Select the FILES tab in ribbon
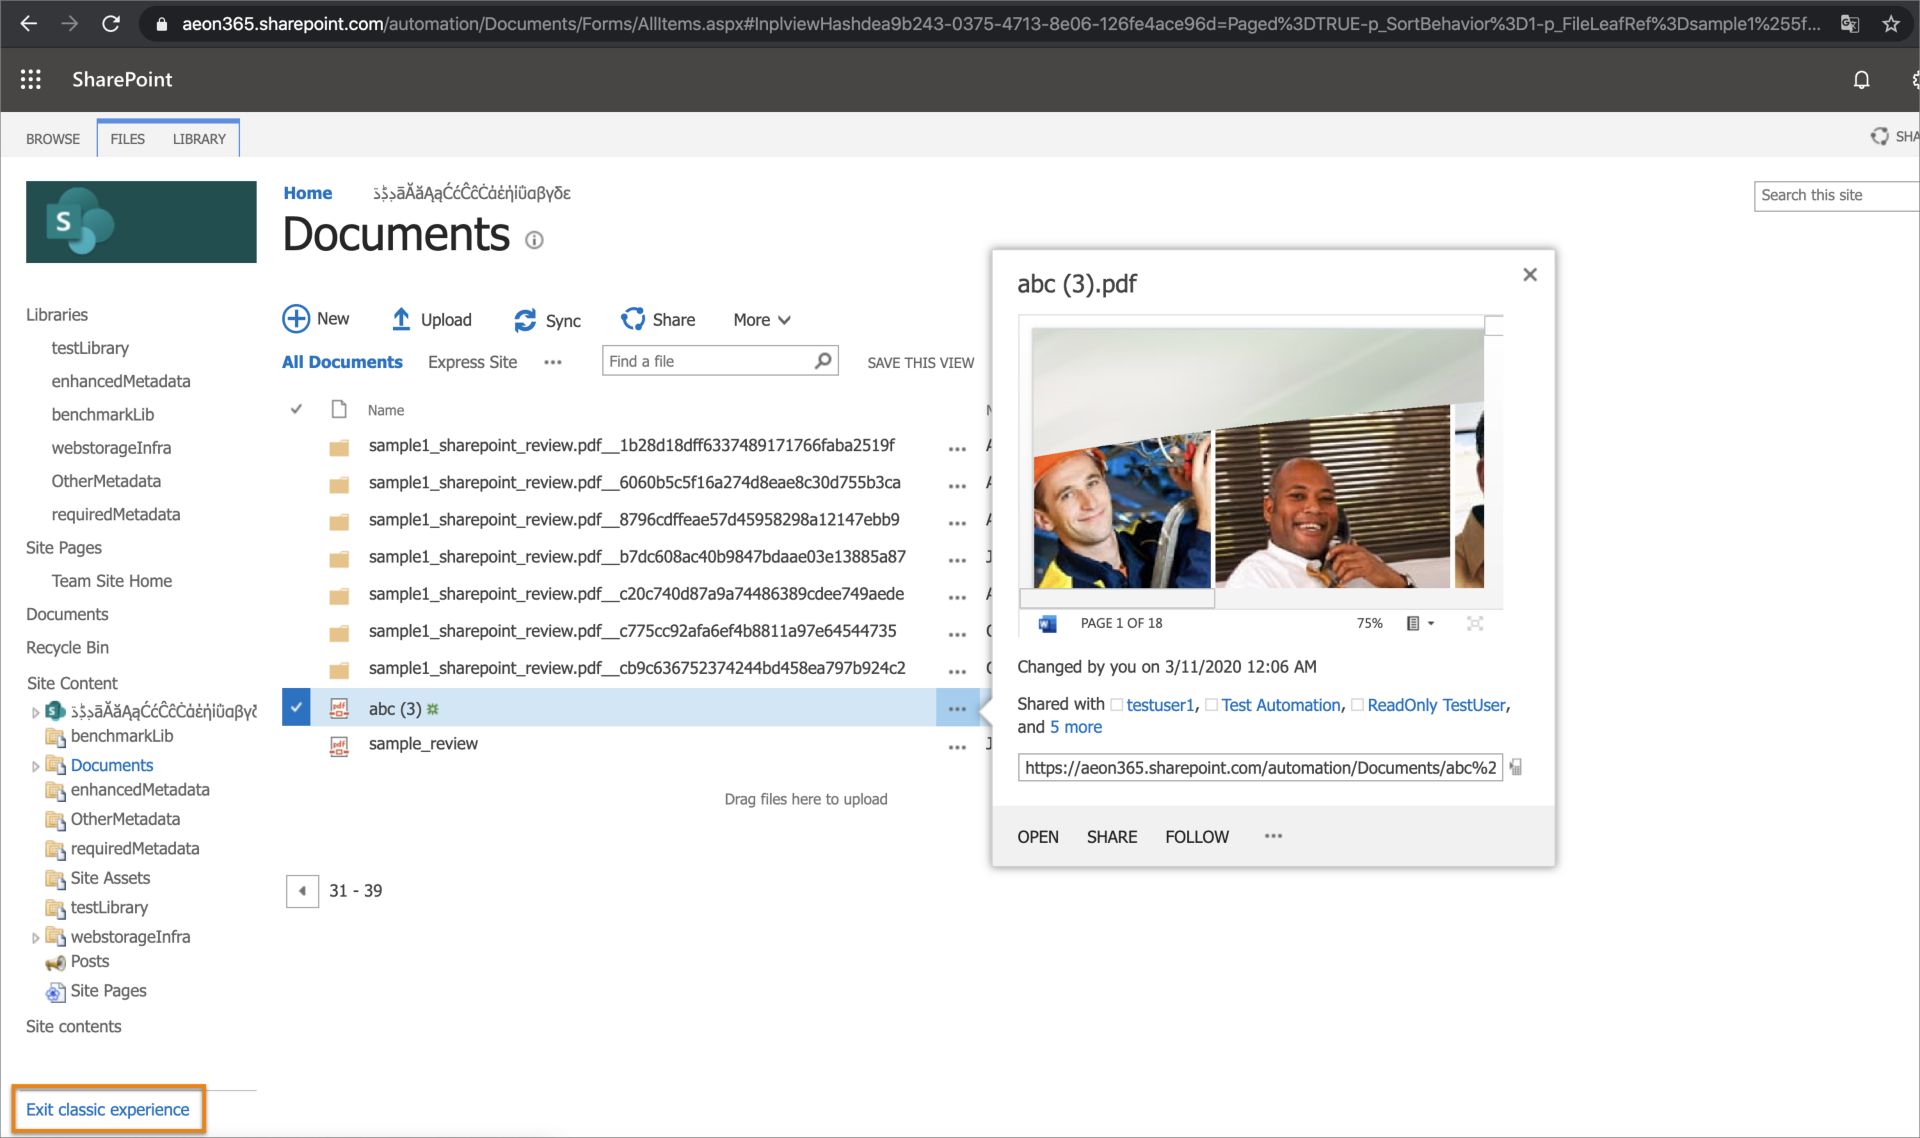Image resolution: width=1920 pixels, height=1138 pixels. pyautogui.click(x=127, y=138)
